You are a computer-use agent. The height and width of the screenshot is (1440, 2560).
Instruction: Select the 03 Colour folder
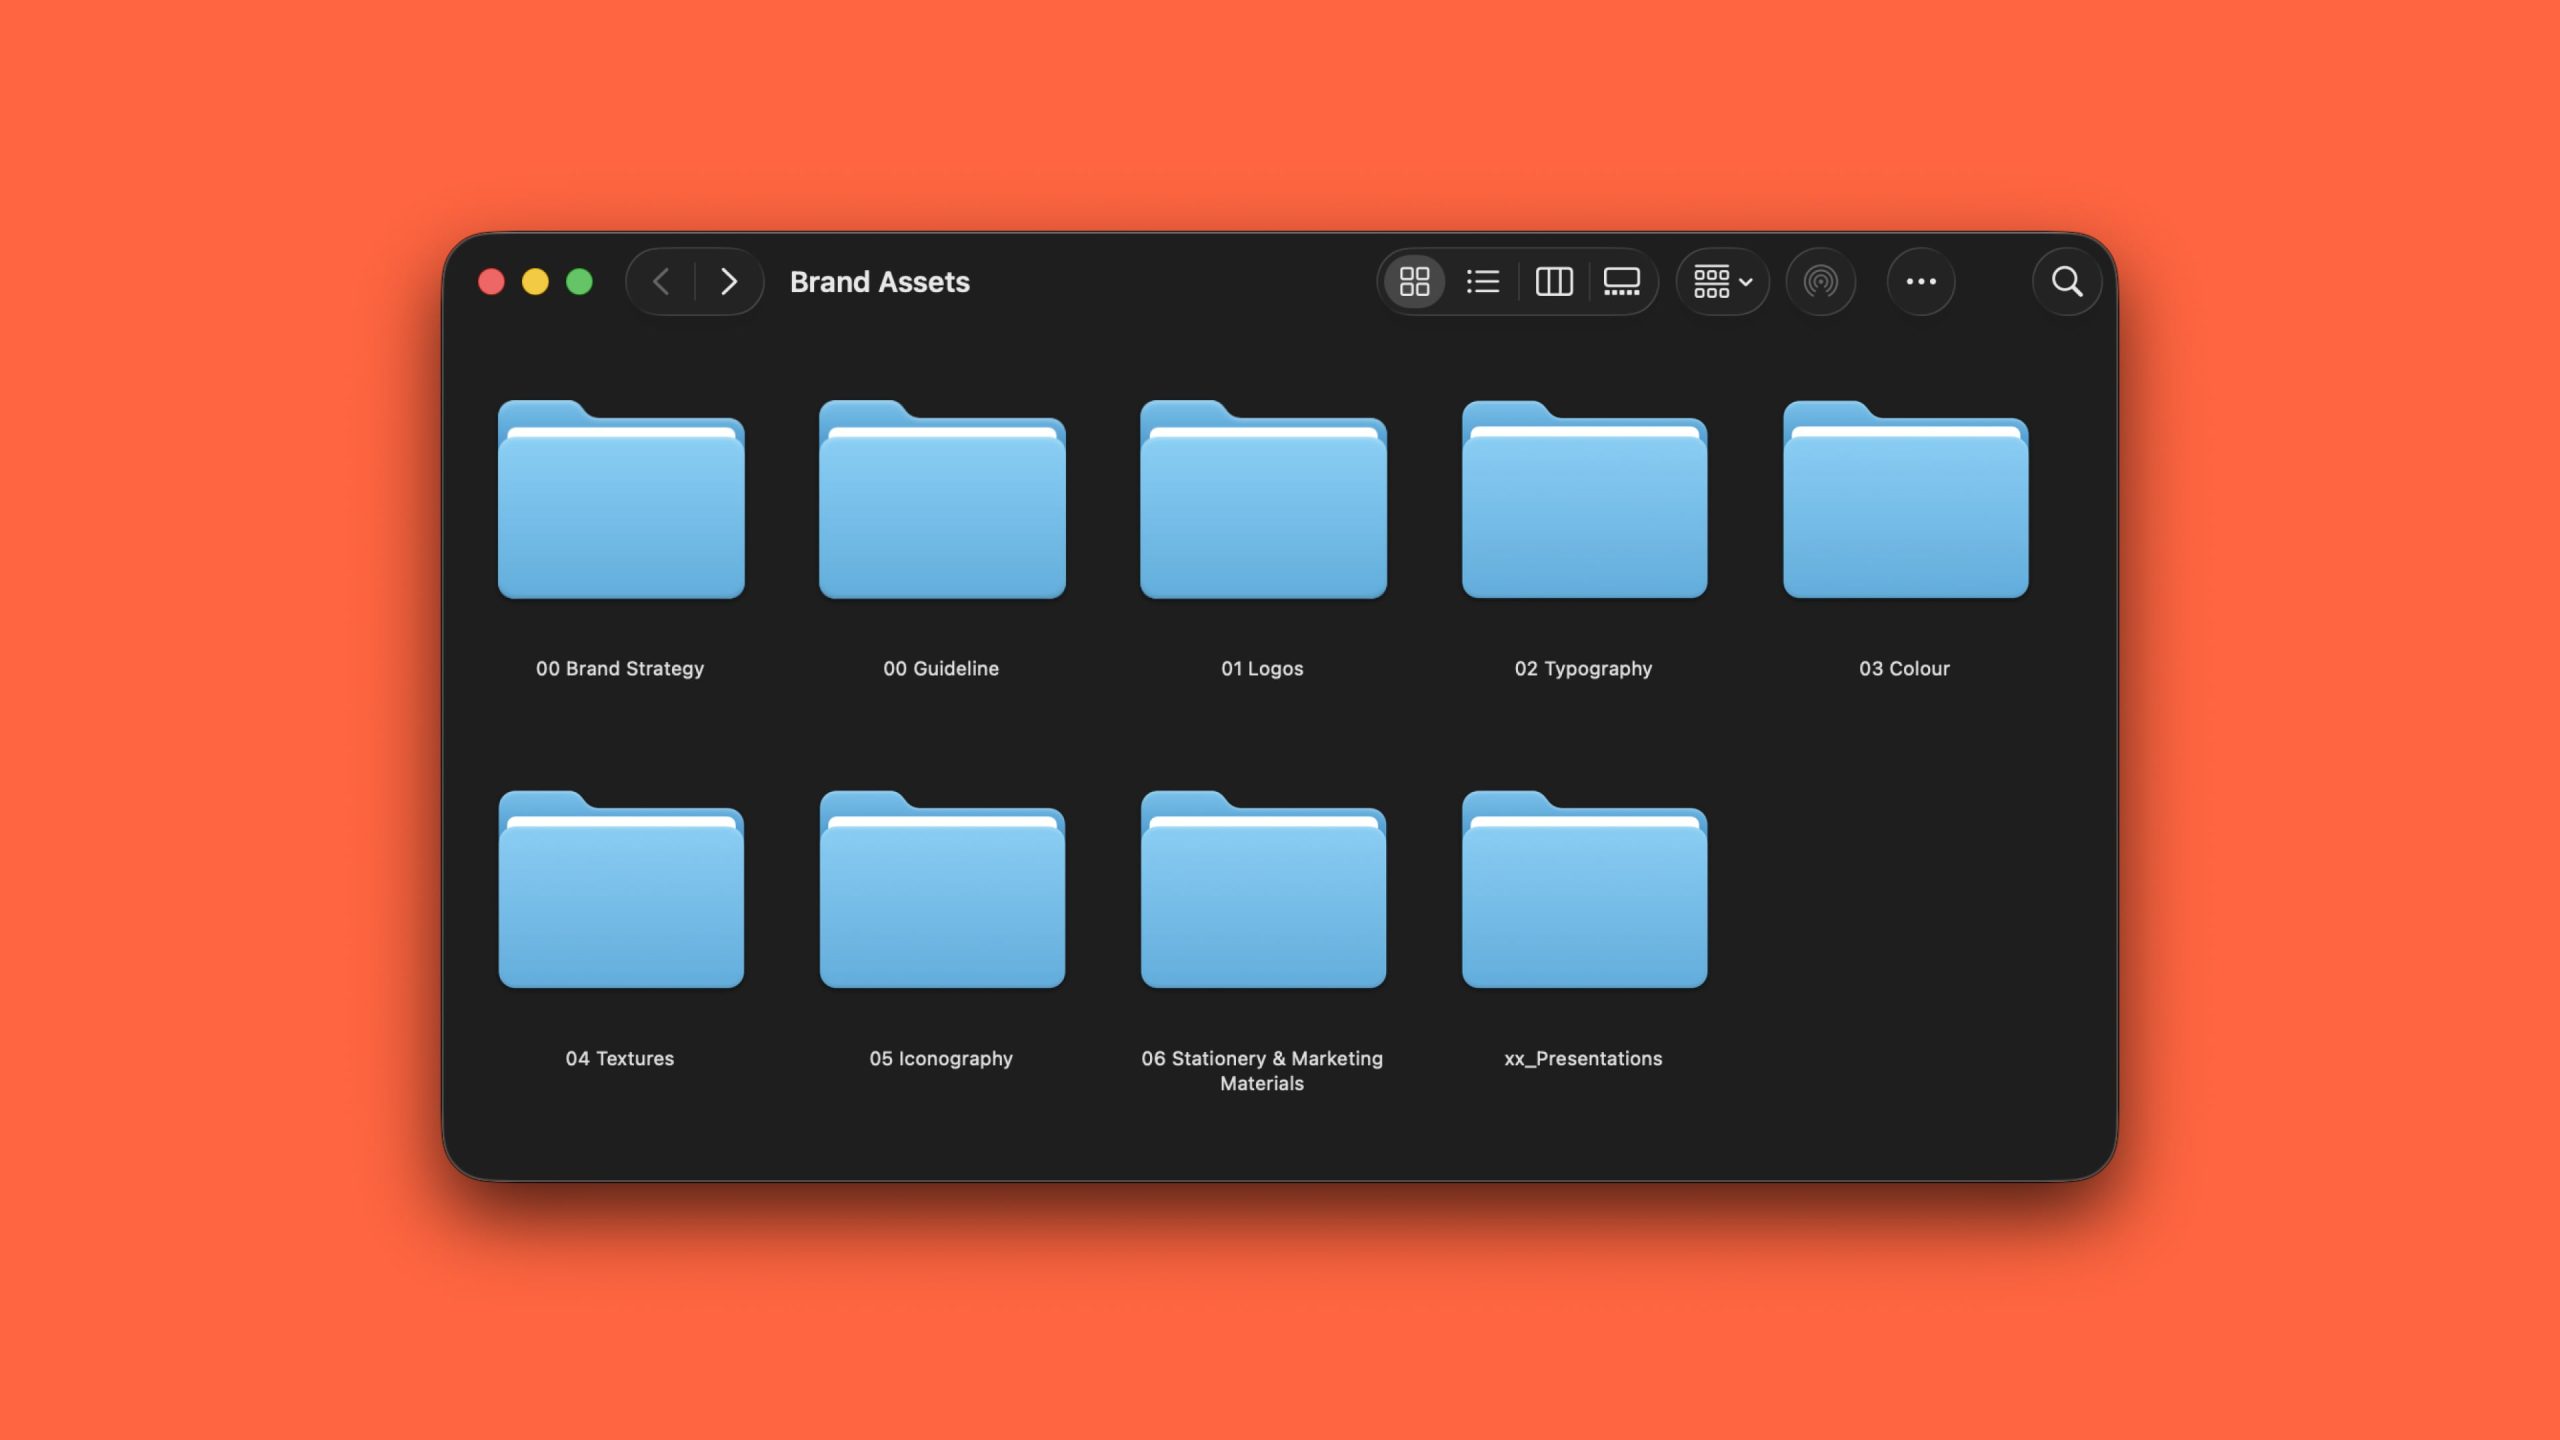click(x=1905, y=502)
